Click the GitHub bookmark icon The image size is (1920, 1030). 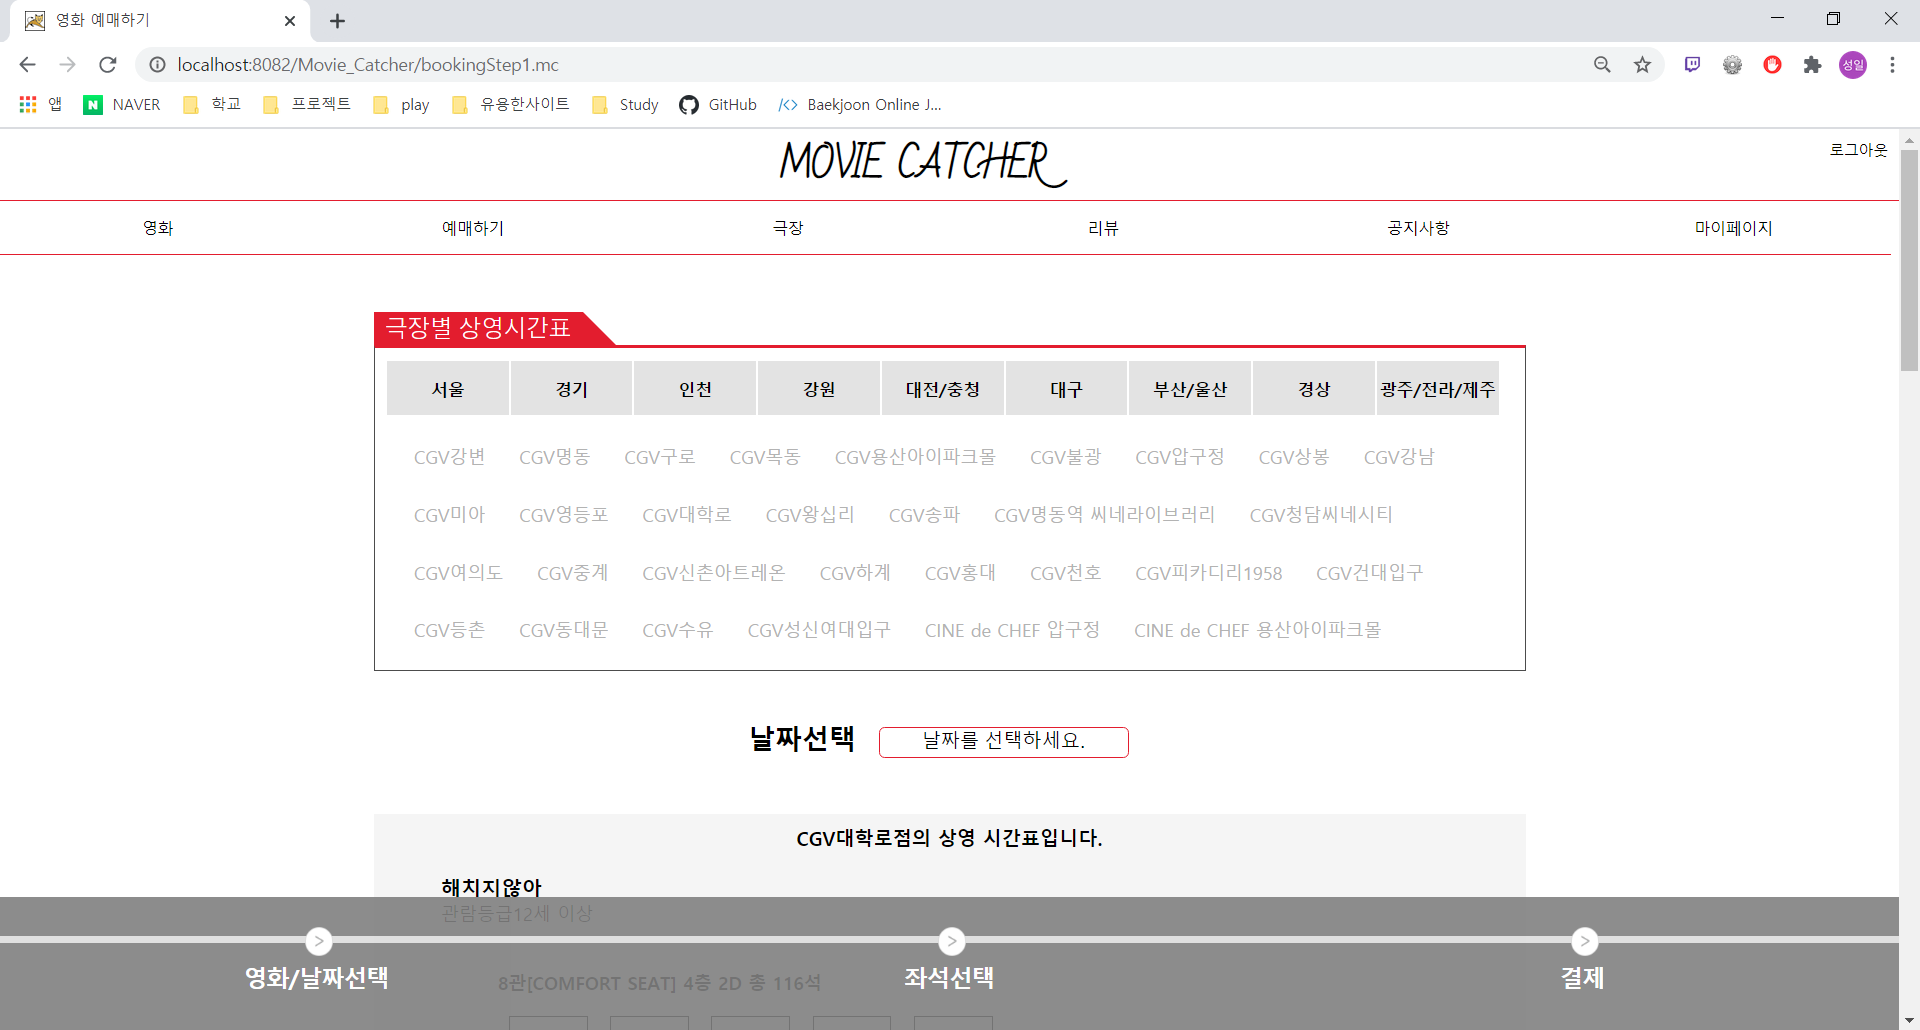pyautogui.click(x=688, y=104)
